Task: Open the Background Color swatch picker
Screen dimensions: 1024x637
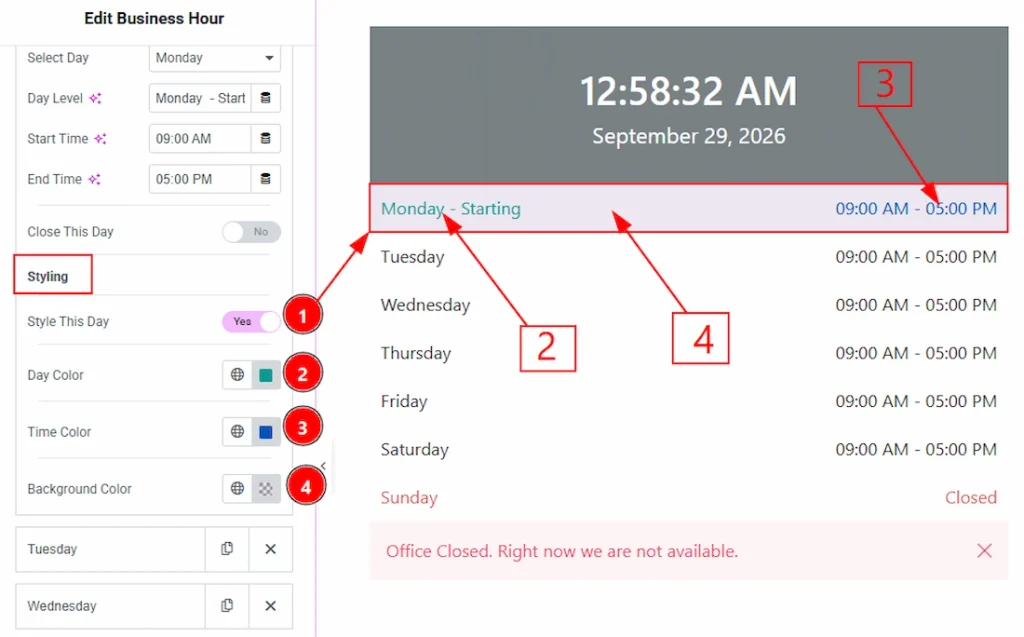Action: [266, 489]
